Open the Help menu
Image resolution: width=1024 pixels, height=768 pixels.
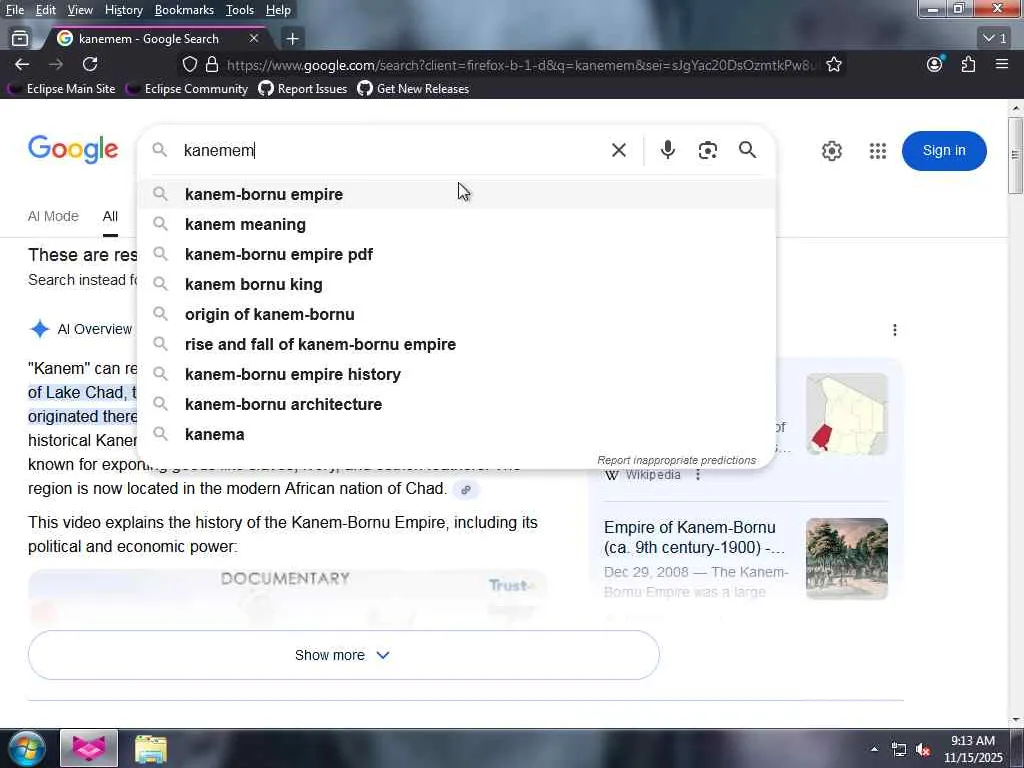click(x=278, y=10)
